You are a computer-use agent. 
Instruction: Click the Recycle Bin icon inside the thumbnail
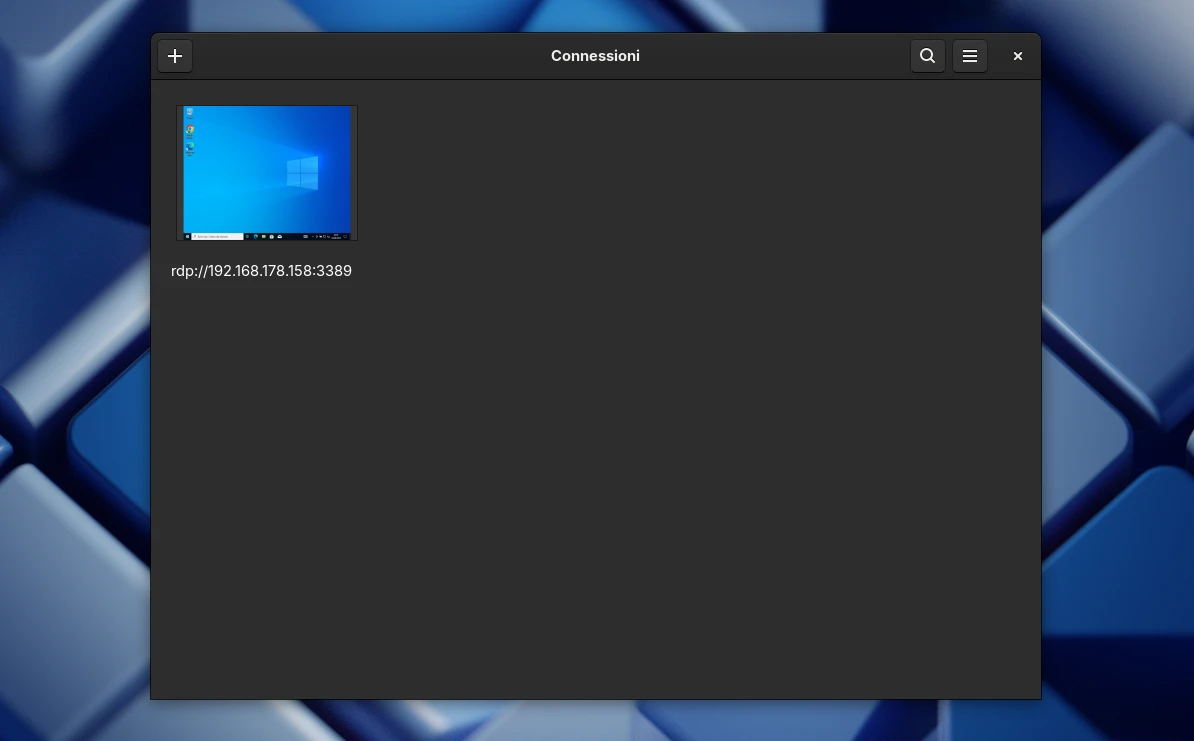pos(190,113)
